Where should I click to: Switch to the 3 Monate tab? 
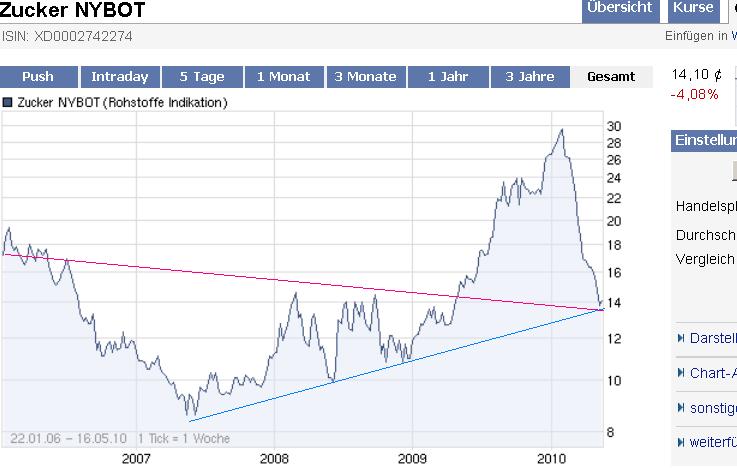(x=365, y=77)
